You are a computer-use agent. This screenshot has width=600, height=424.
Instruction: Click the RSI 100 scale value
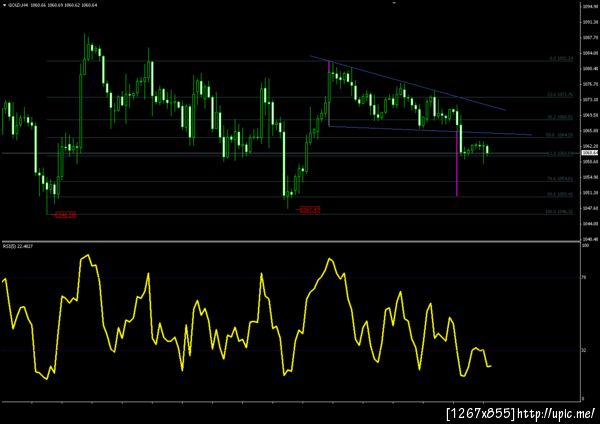(x=585, y=246)
